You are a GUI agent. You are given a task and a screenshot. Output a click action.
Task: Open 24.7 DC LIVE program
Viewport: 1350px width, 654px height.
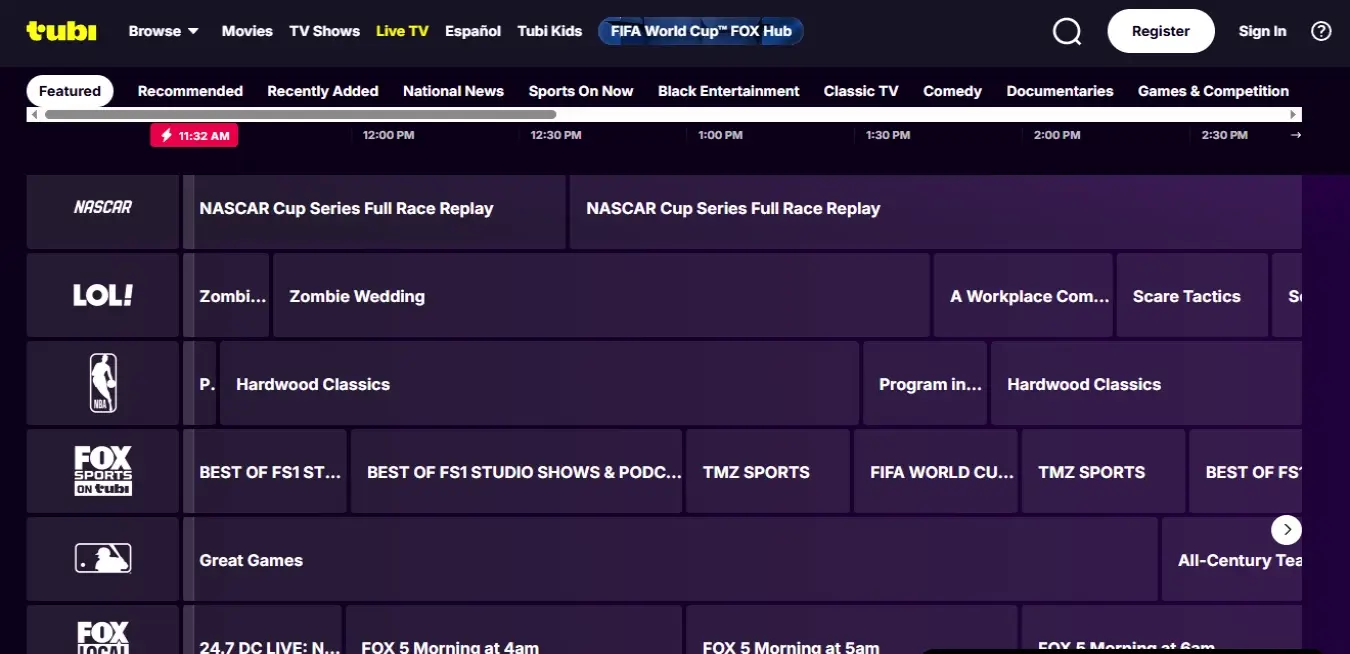coord(262,630)
